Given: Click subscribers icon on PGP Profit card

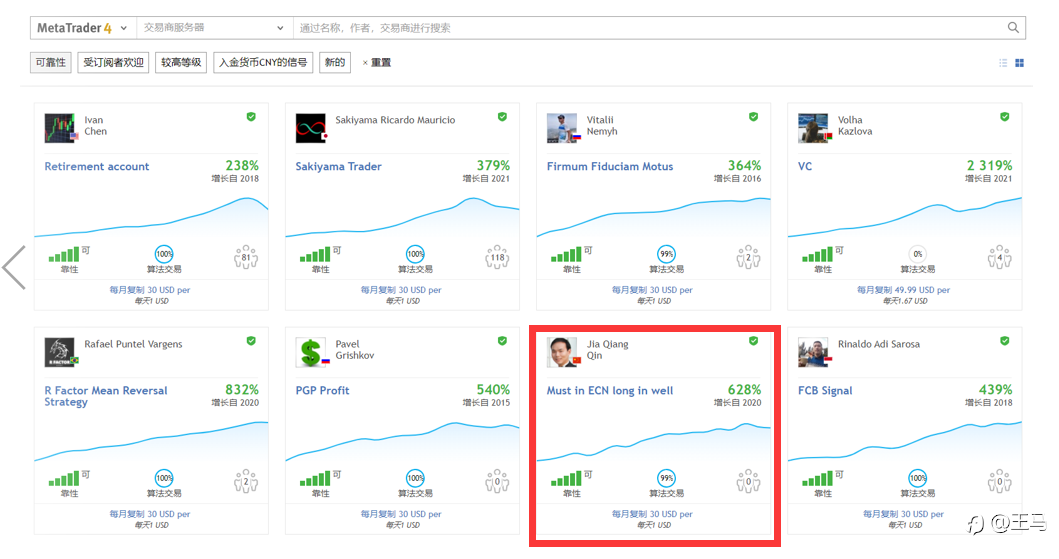Looking at the screenshot, I should click(x=497, y=481).
